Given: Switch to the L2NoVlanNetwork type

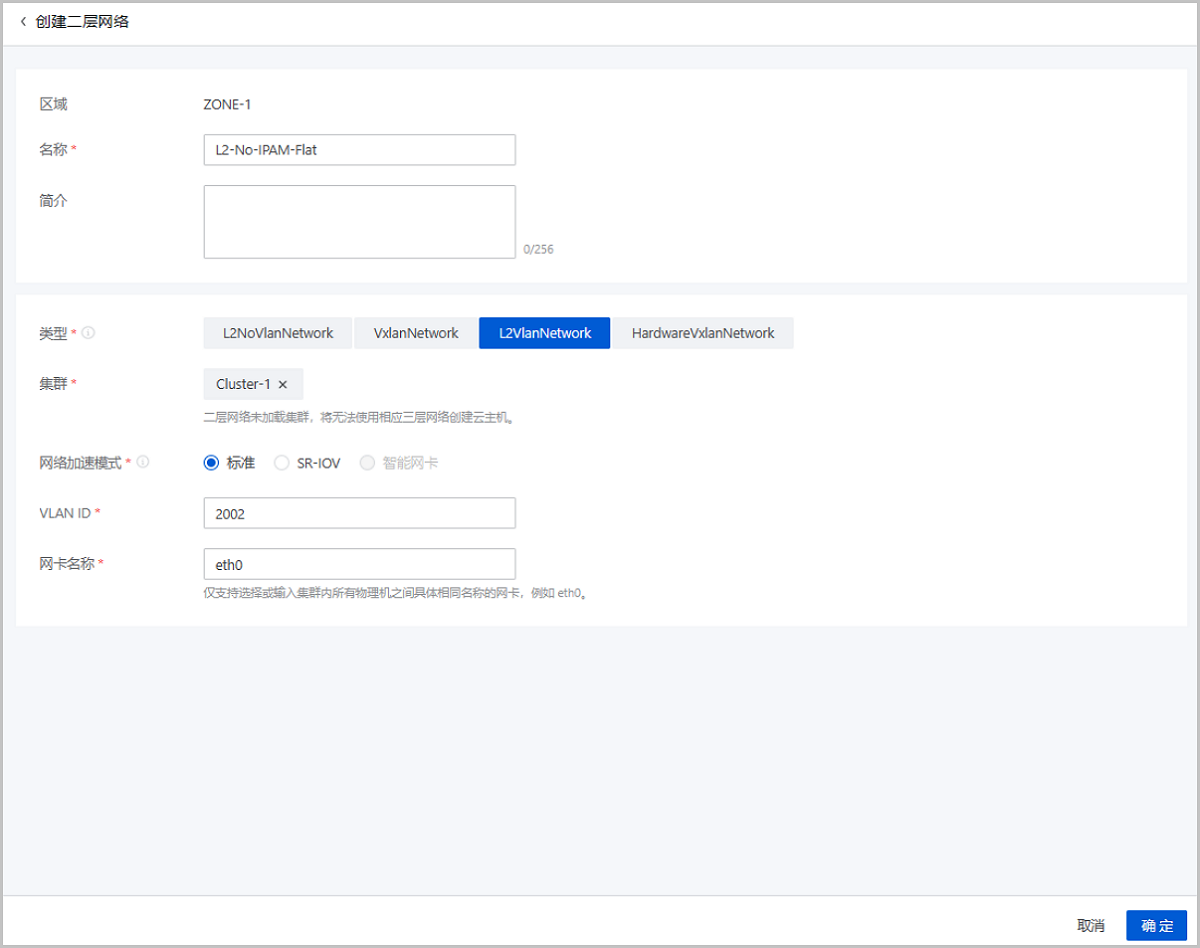Looking at the screenshot, I should pos(277,332).
